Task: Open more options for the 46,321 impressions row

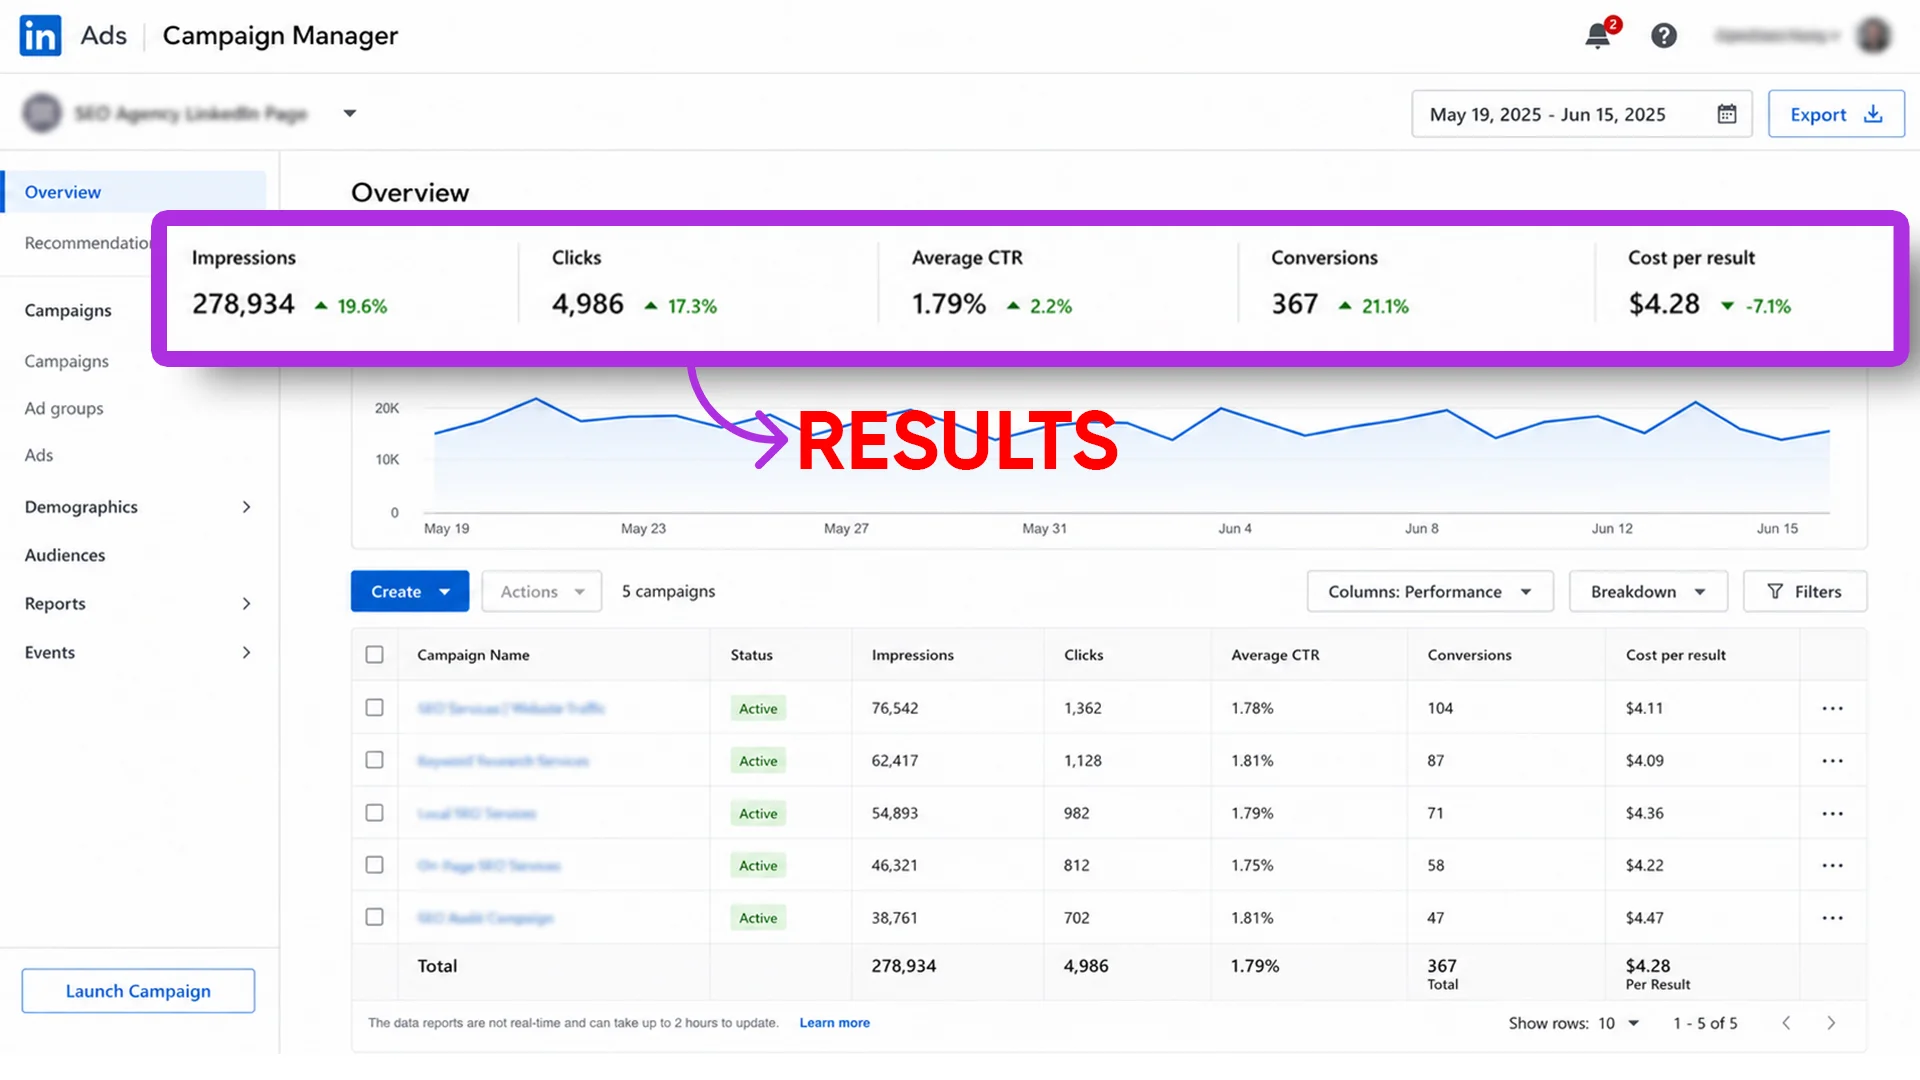Action: pyautogui.click(x=1832, y=865)
